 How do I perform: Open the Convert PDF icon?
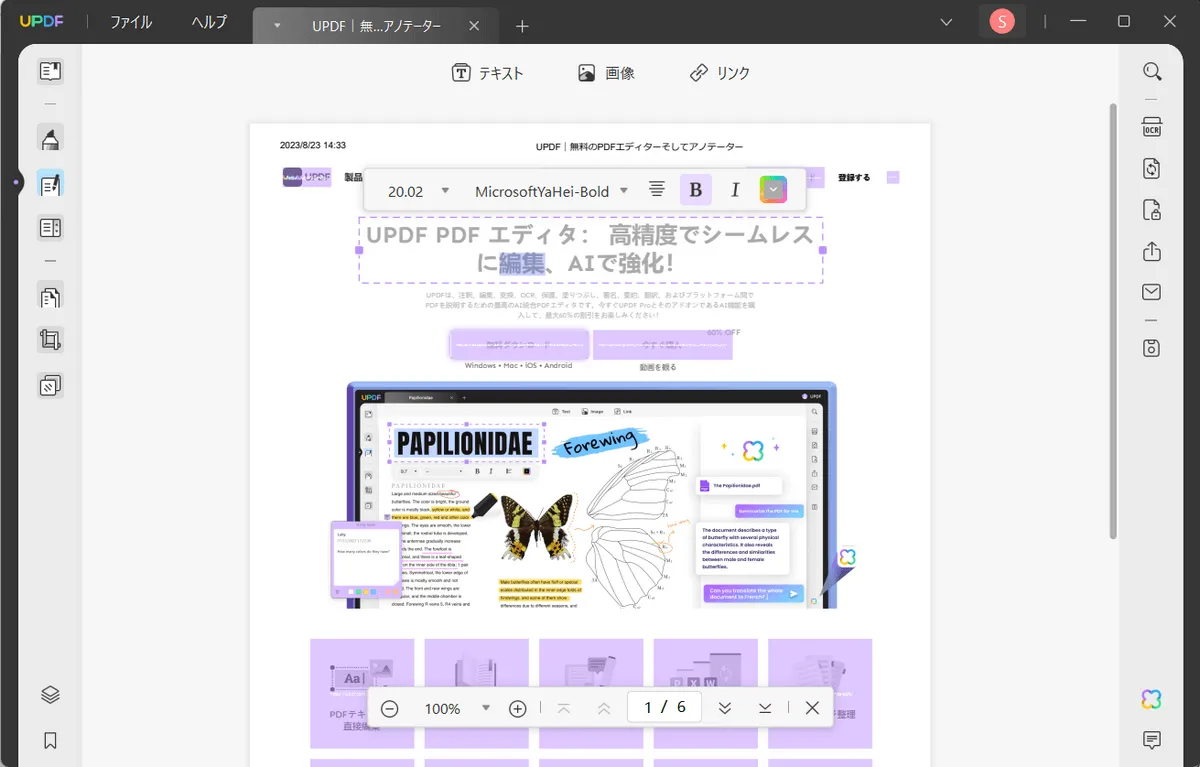pyautogui.click(x=1152, y=168)
